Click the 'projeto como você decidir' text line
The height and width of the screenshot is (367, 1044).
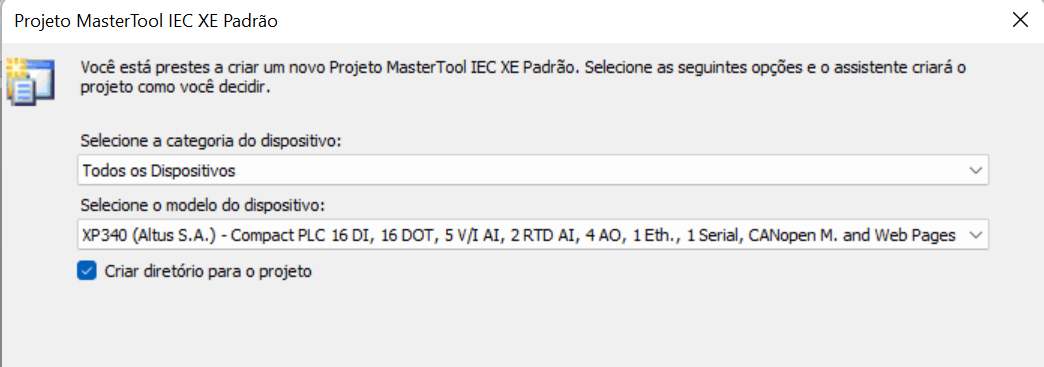coord(175,89)
